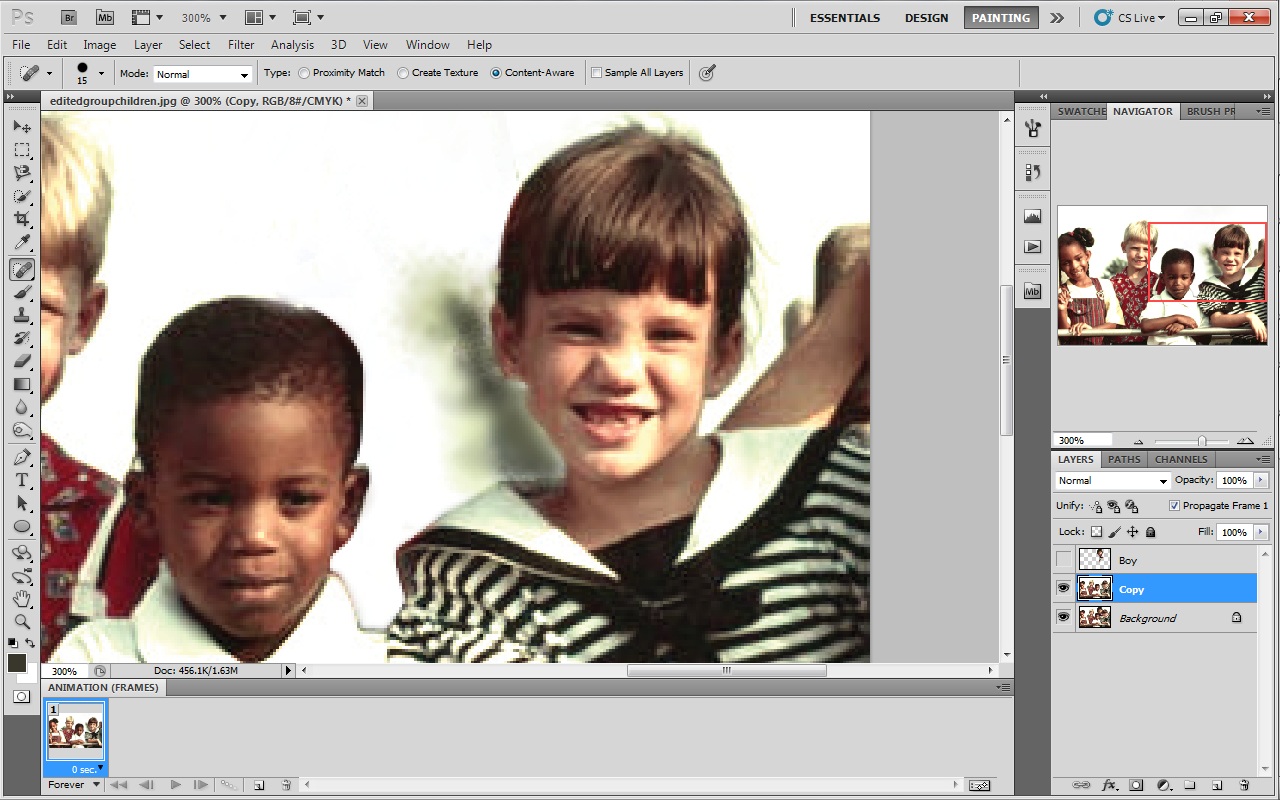This screenshot has height=800, width=1280.
Task: Select the History Brush tool
Action: (22, 338)
